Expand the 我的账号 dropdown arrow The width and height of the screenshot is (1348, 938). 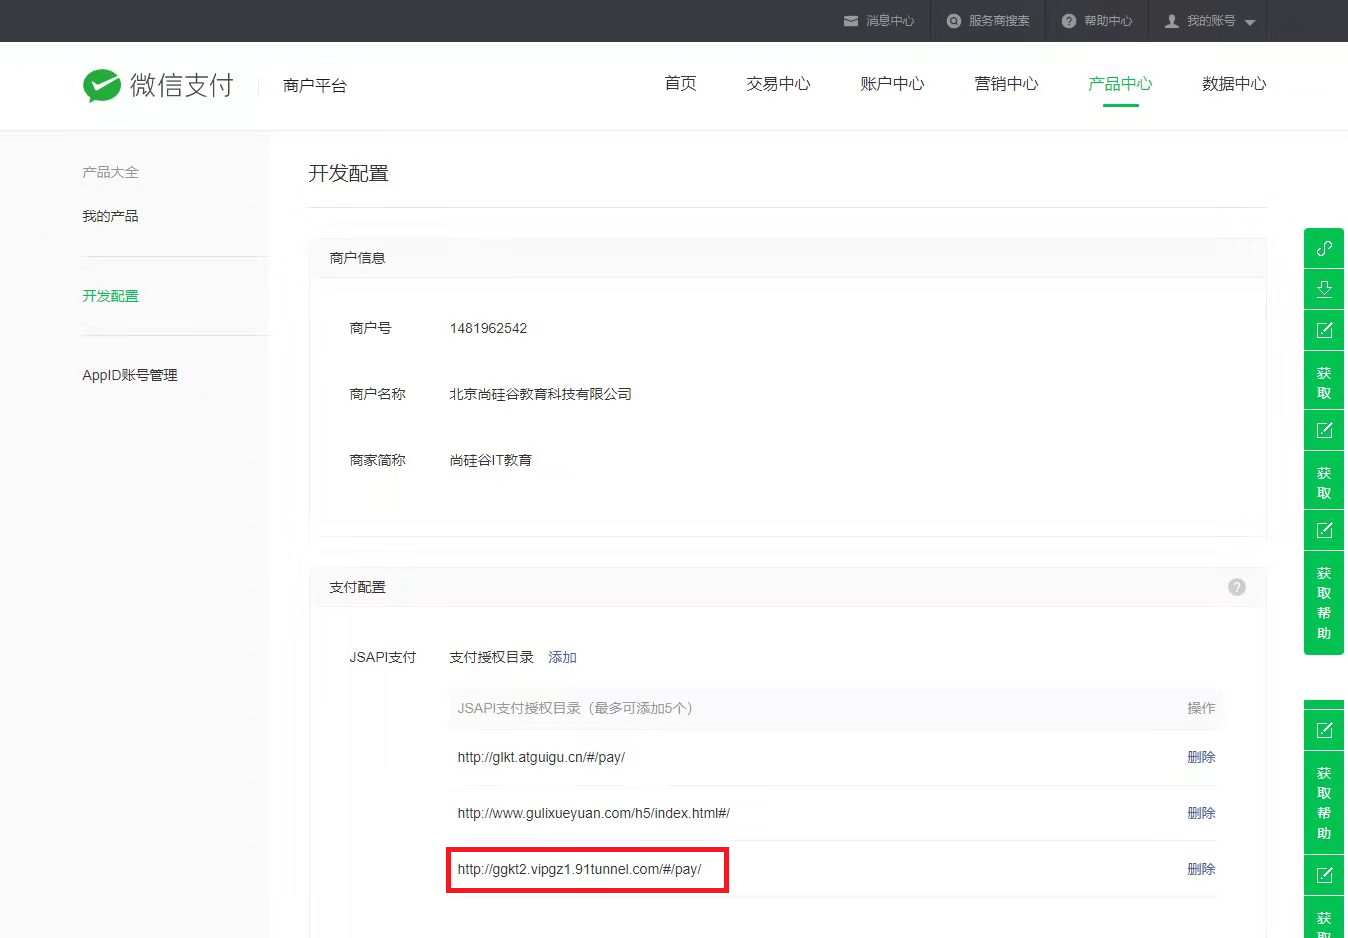(1250, 22)
